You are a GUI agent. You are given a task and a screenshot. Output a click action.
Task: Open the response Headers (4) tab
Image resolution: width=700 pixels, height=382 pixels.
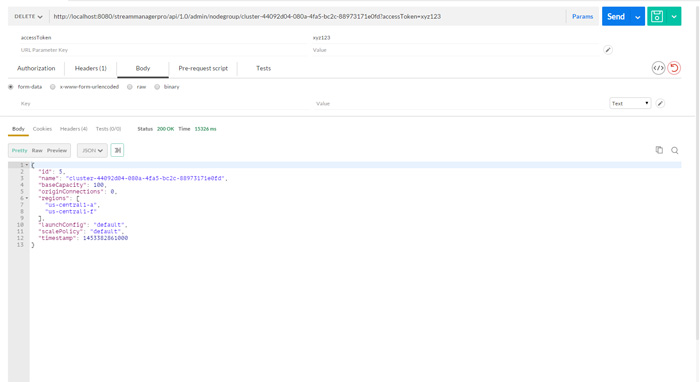point(74,129)
